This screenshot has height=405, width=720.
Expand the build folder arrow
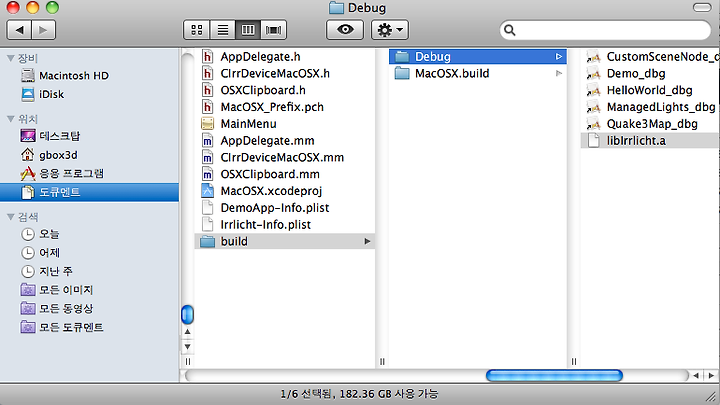click(367, 241)
